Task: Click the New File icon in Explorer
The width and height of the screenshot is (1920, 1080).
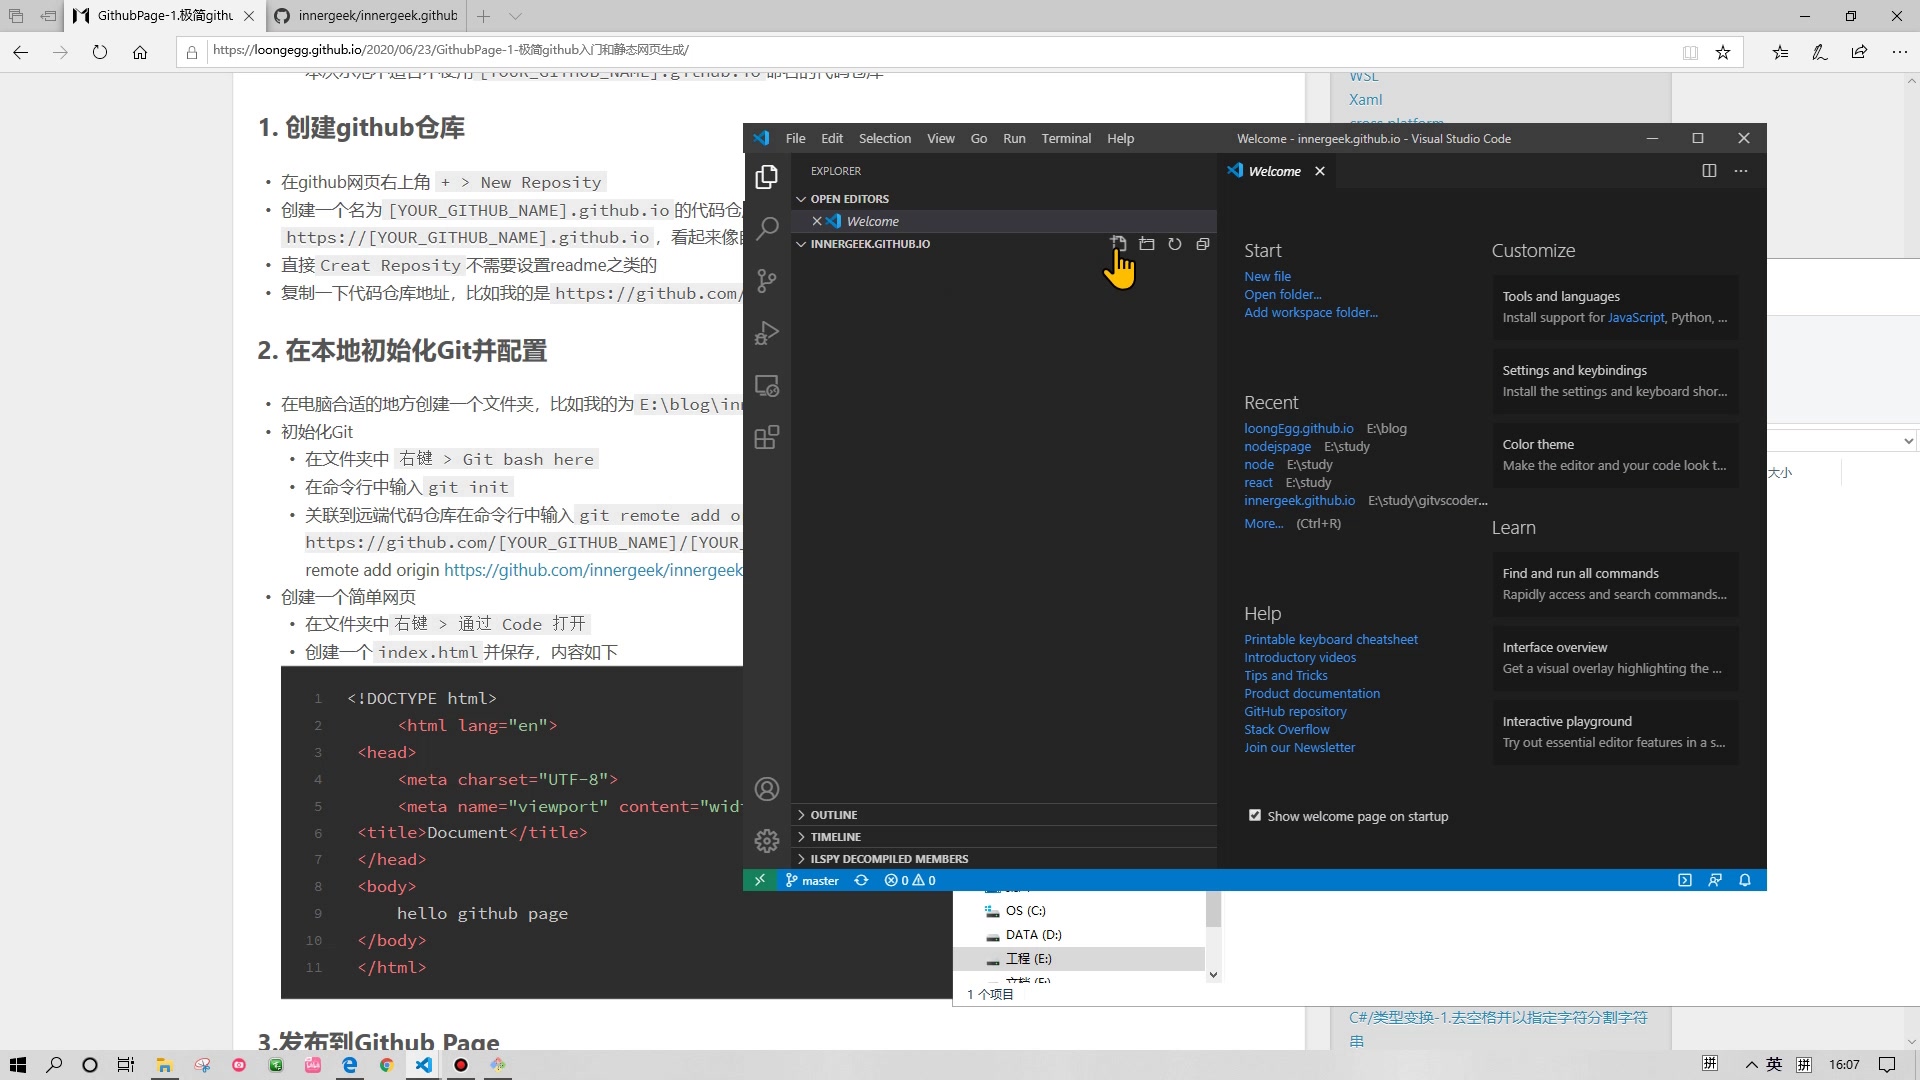Action: (x=1119, y=244)
